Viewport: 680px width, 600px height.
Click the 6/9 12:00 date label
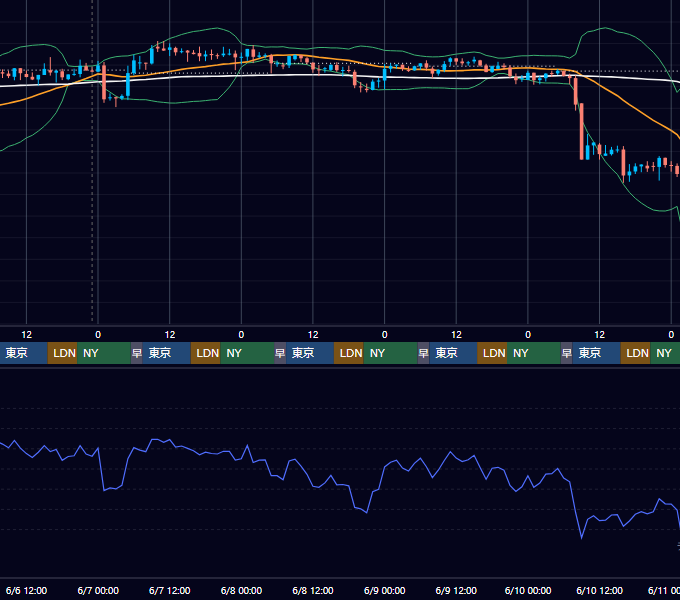pos(456,590)
